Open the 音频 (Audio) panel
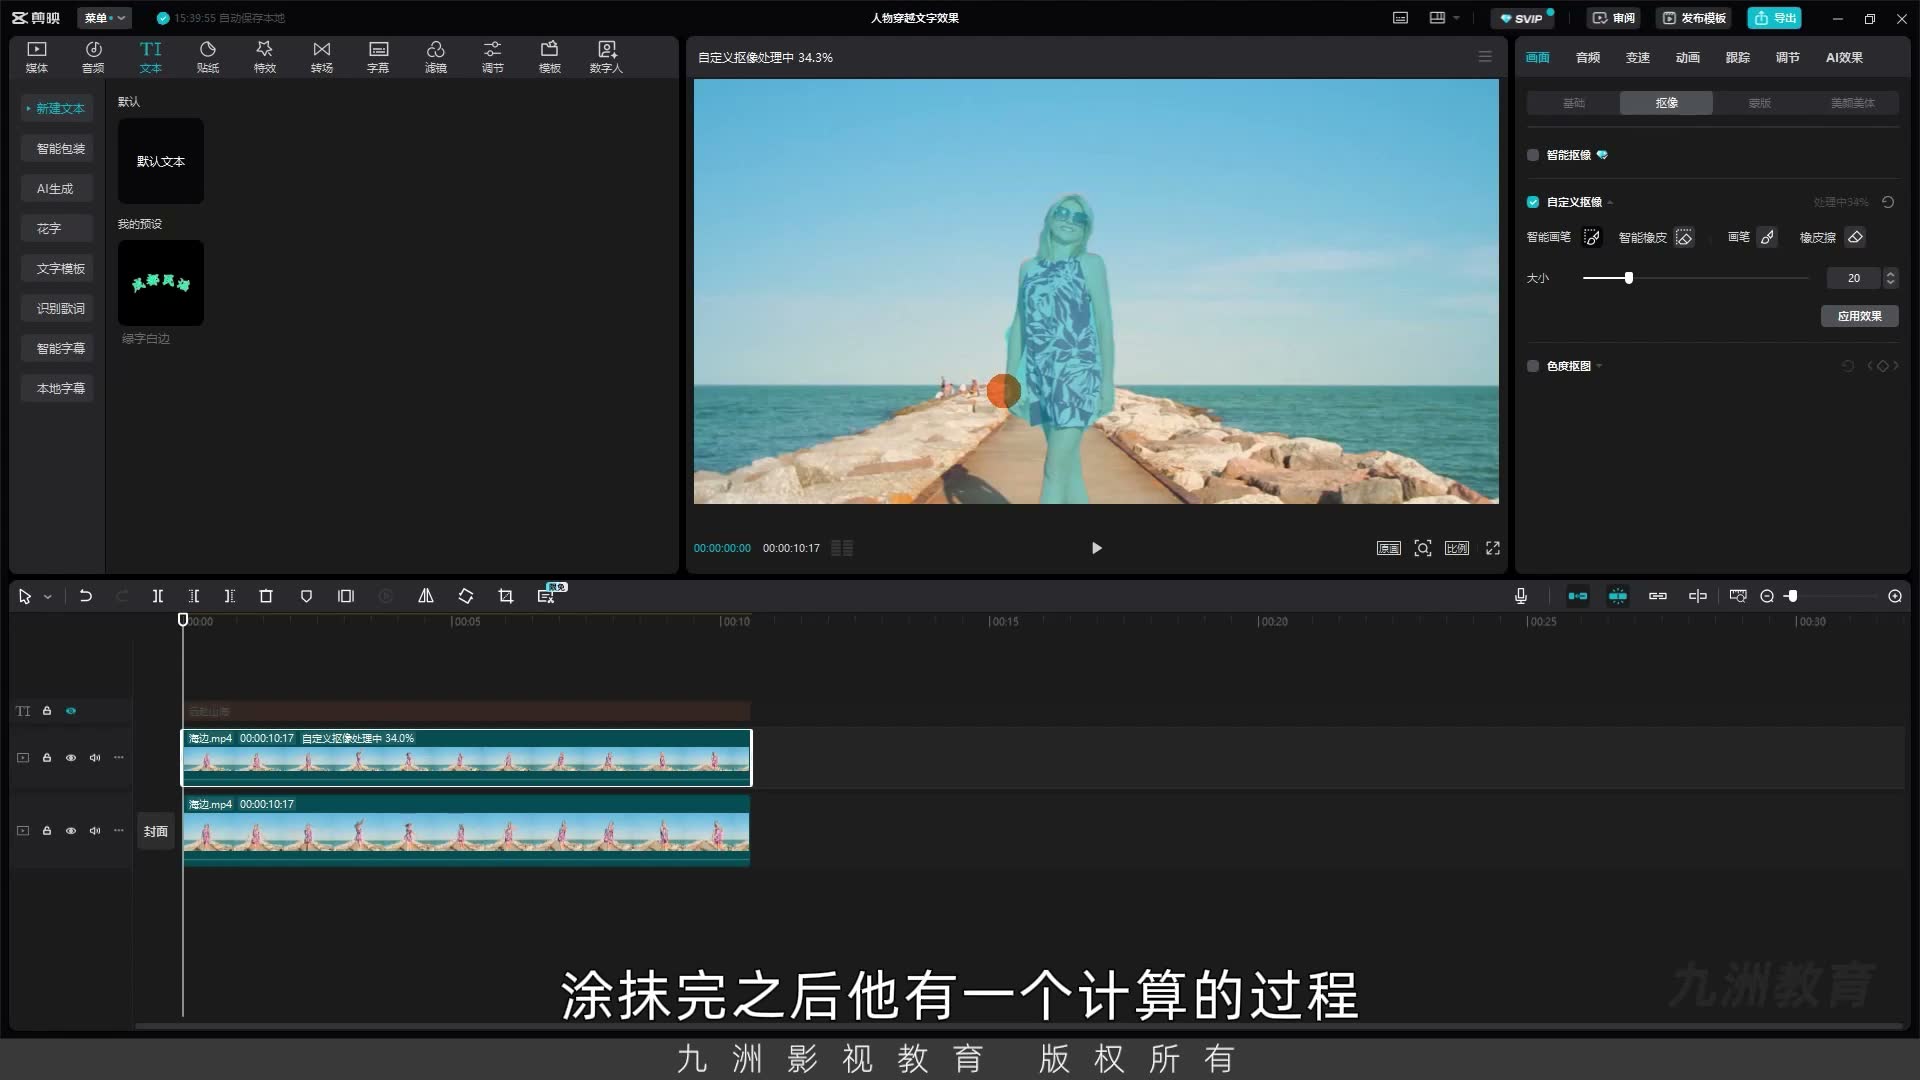This screenshot has height=1080, width=1920. pos(93,57)
